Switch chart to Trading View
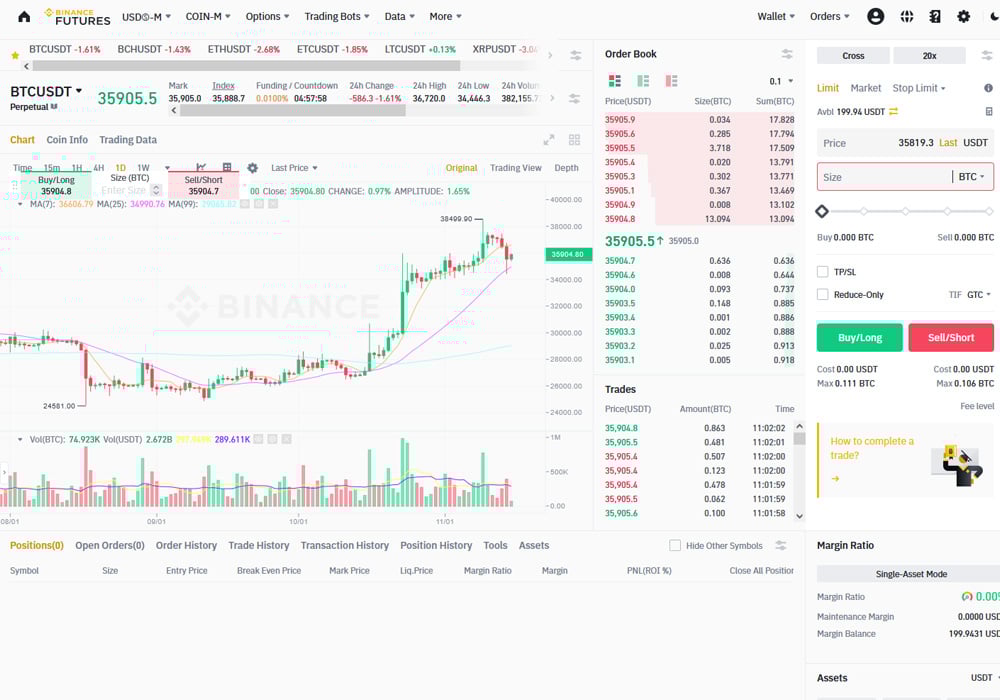Viewport: 1000px width, 700px height. 515,168
